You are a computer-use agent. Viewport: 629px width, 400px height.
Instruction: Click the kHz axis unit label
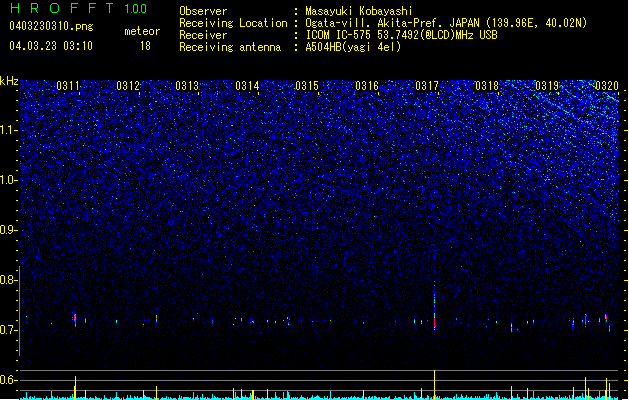click(9, 81)
